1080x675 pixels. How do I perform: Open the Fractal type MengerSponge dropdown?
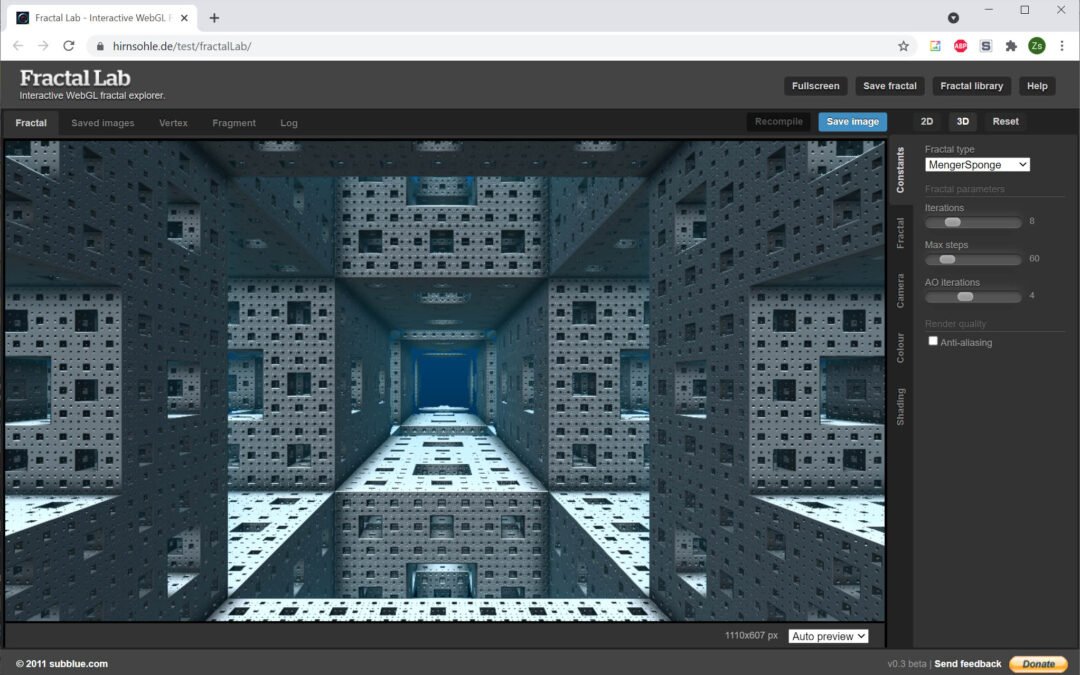(977, 165)
